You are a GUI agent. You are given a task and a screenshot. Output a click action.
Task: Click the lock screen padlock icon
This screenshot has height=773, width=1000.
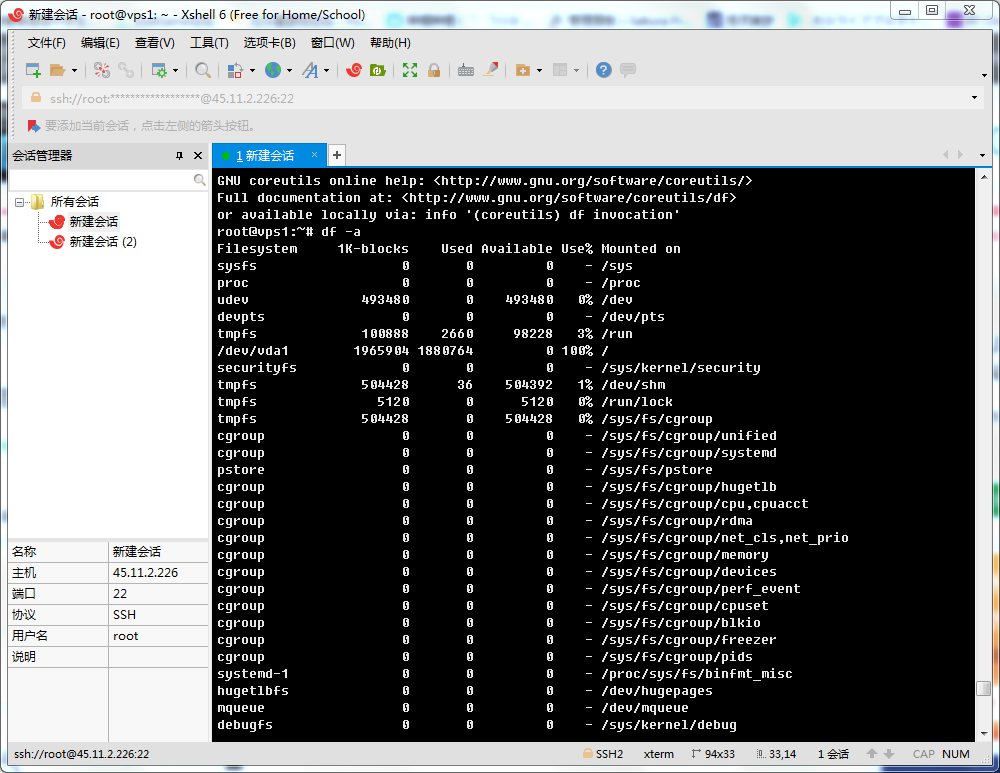pos(434,70)
